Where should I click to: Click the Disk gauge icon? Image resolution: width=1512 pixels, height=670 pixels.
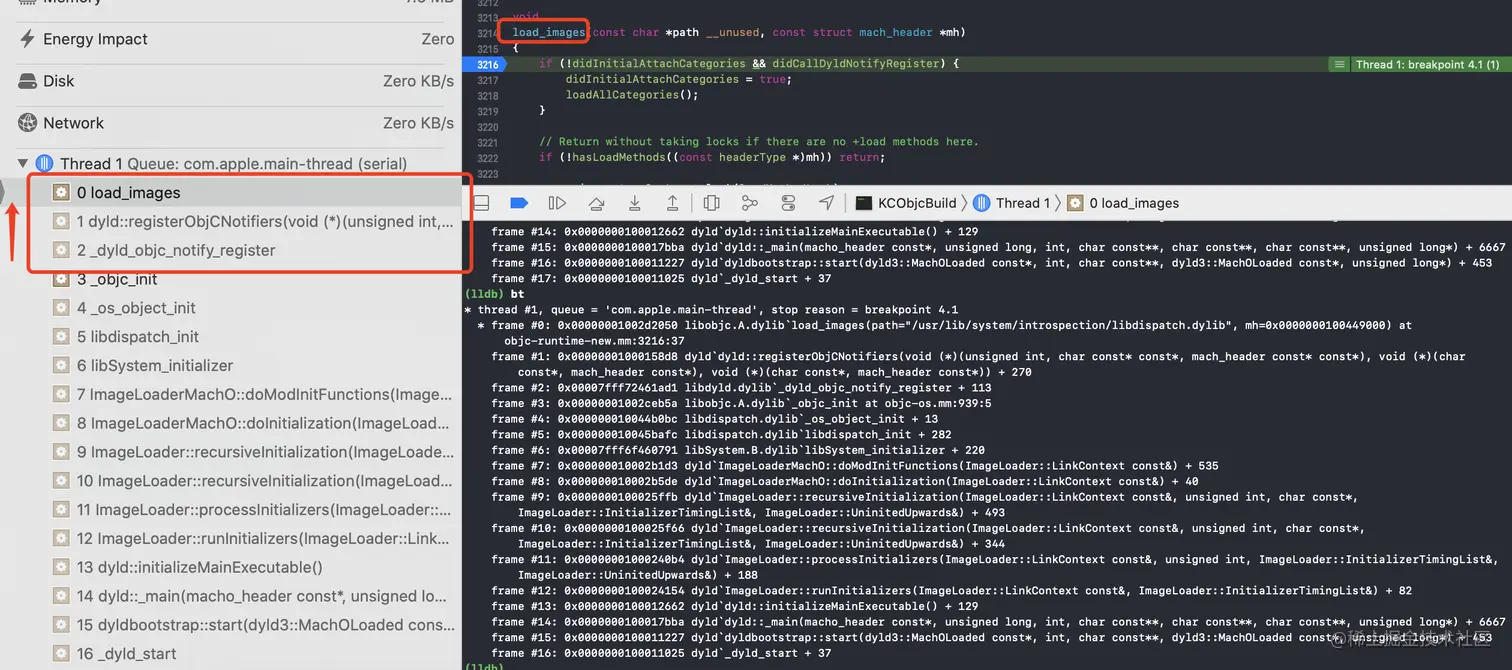coord(27,81)
